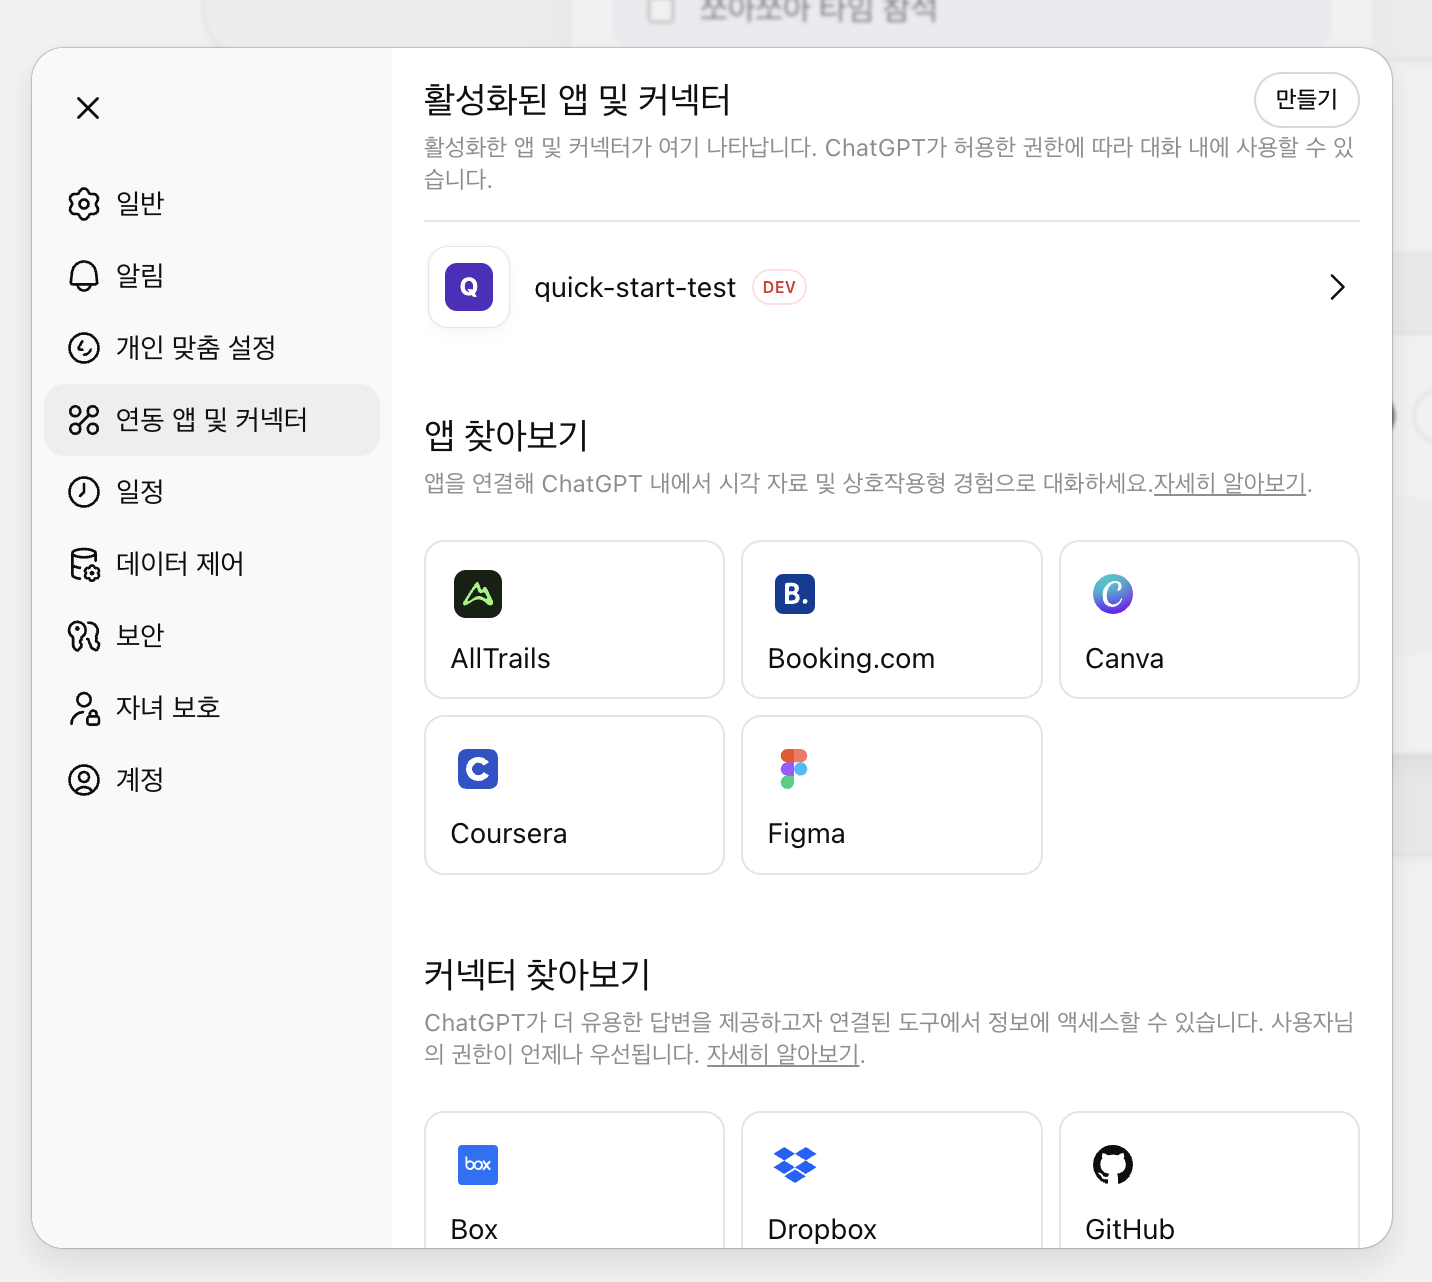The image size is (1432, 1282).
Task: Follow 자세히 알아보기 link under 앱 찾아보기
Action: 1230,484
